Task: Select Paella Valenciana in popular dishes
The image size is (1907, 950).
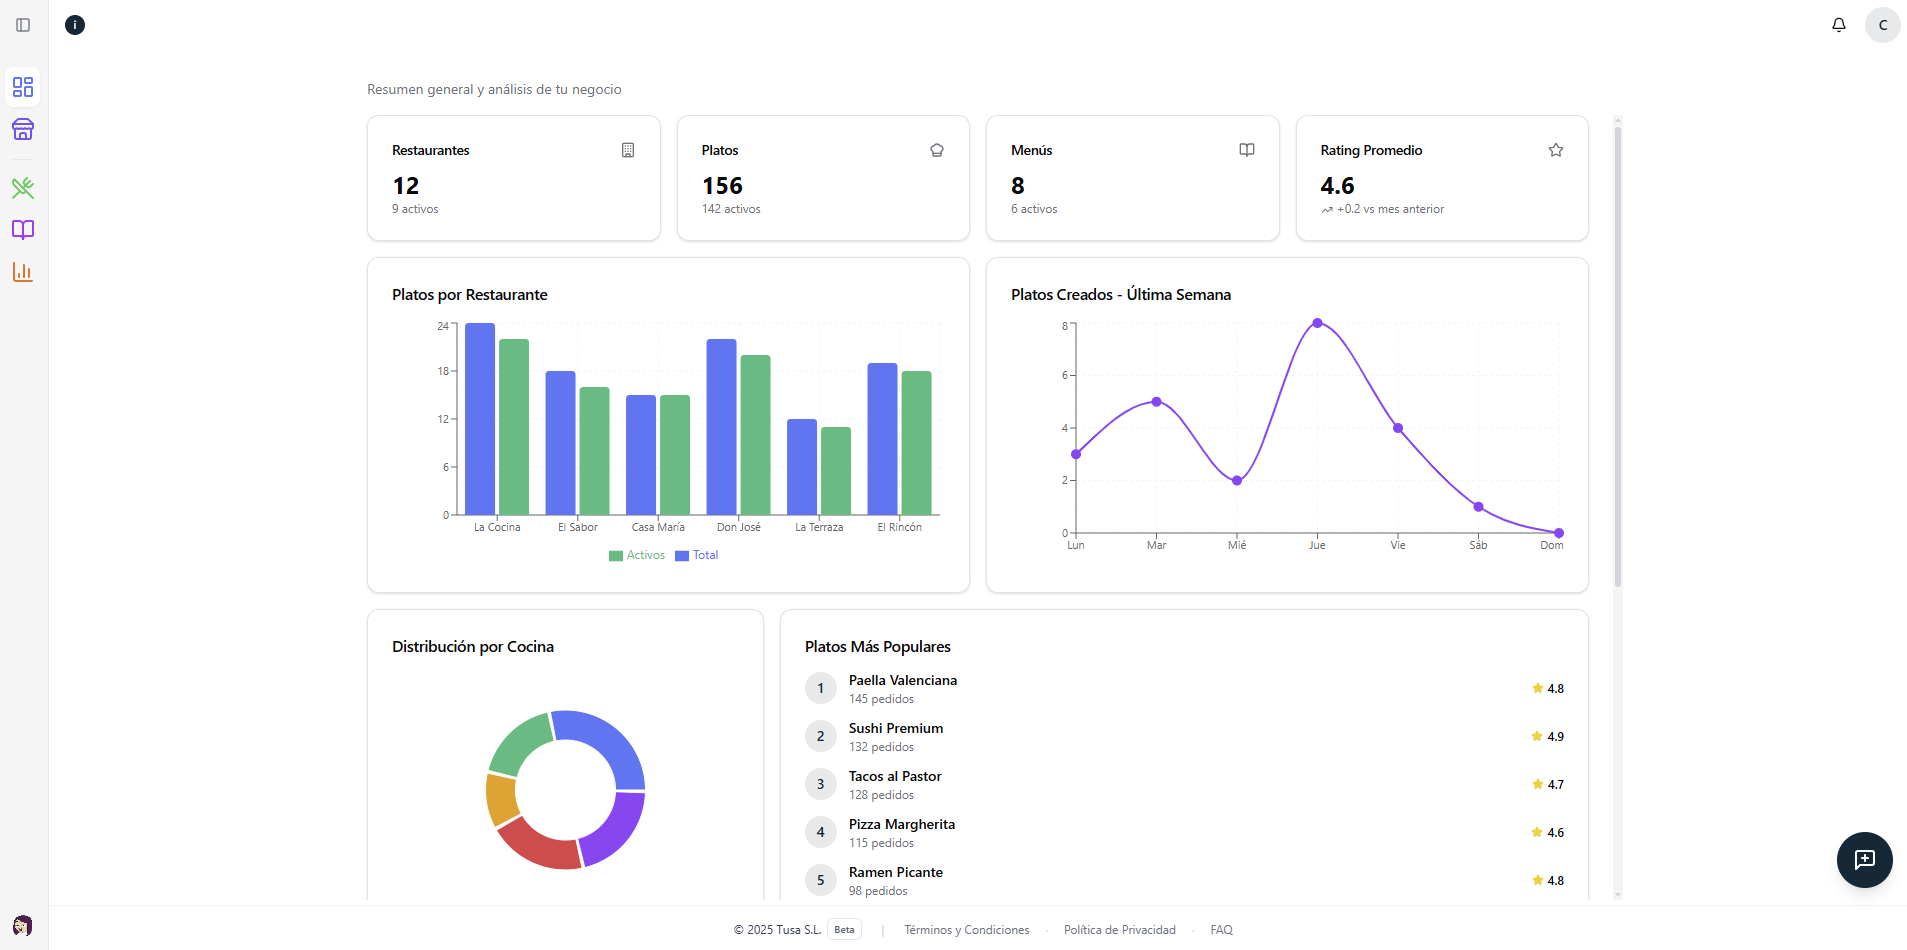Action: pos(902,681)
